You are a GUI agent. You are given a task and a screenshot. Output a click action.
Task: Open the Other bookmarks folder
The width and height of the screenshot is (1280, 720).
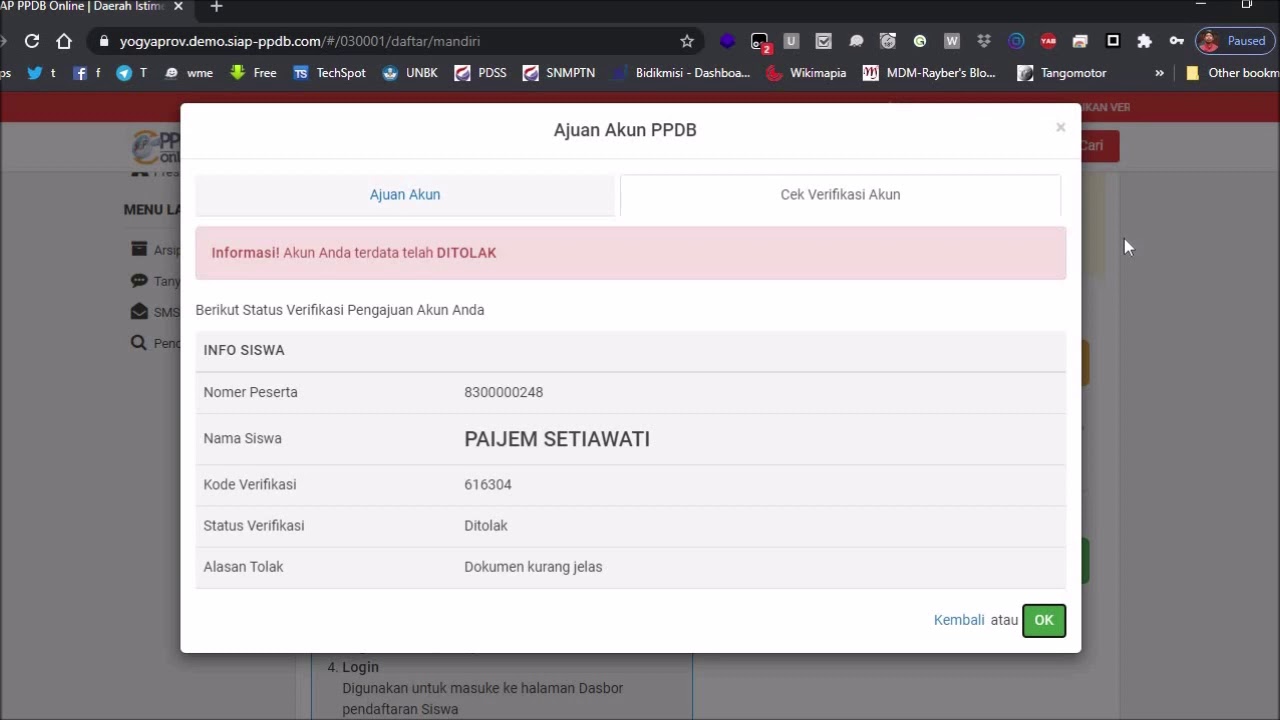(1232, 73)
